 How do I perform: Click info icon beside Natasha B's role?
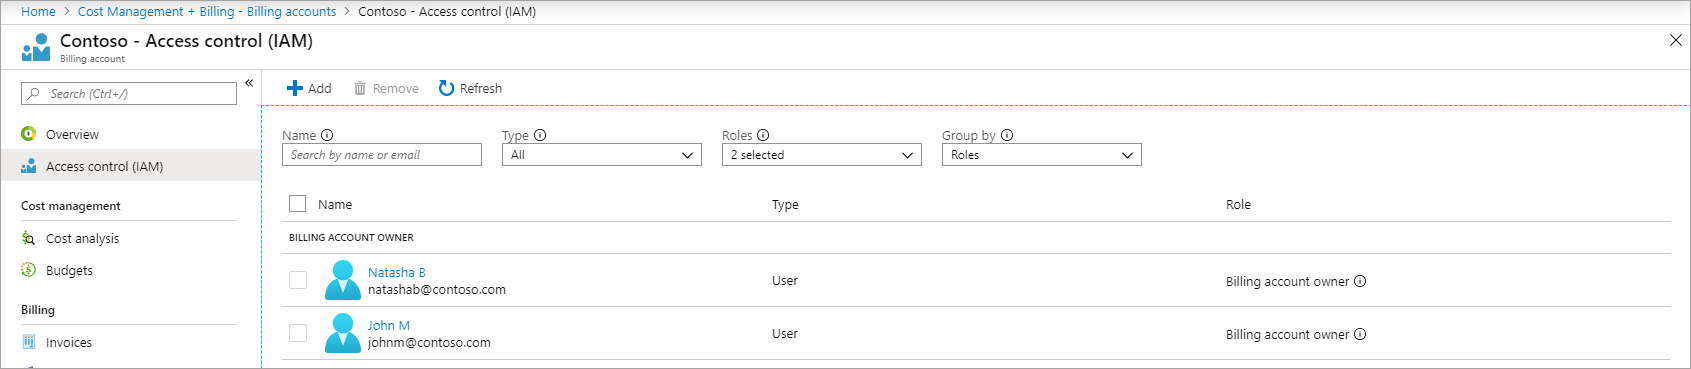(x=1360, y=281)
